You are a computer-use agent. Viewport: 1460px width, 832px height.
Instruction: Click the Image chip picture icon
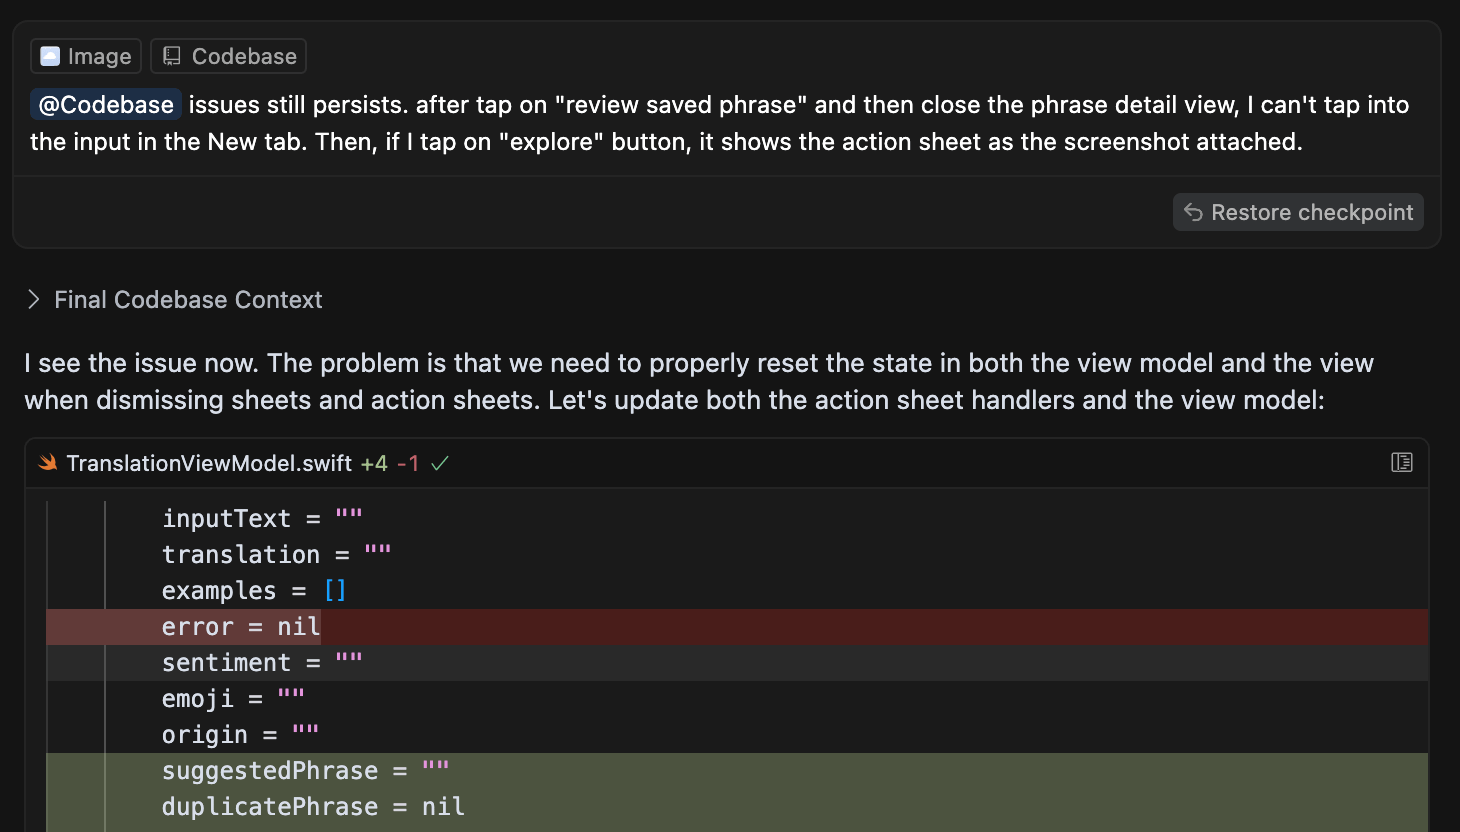point(50,56)
